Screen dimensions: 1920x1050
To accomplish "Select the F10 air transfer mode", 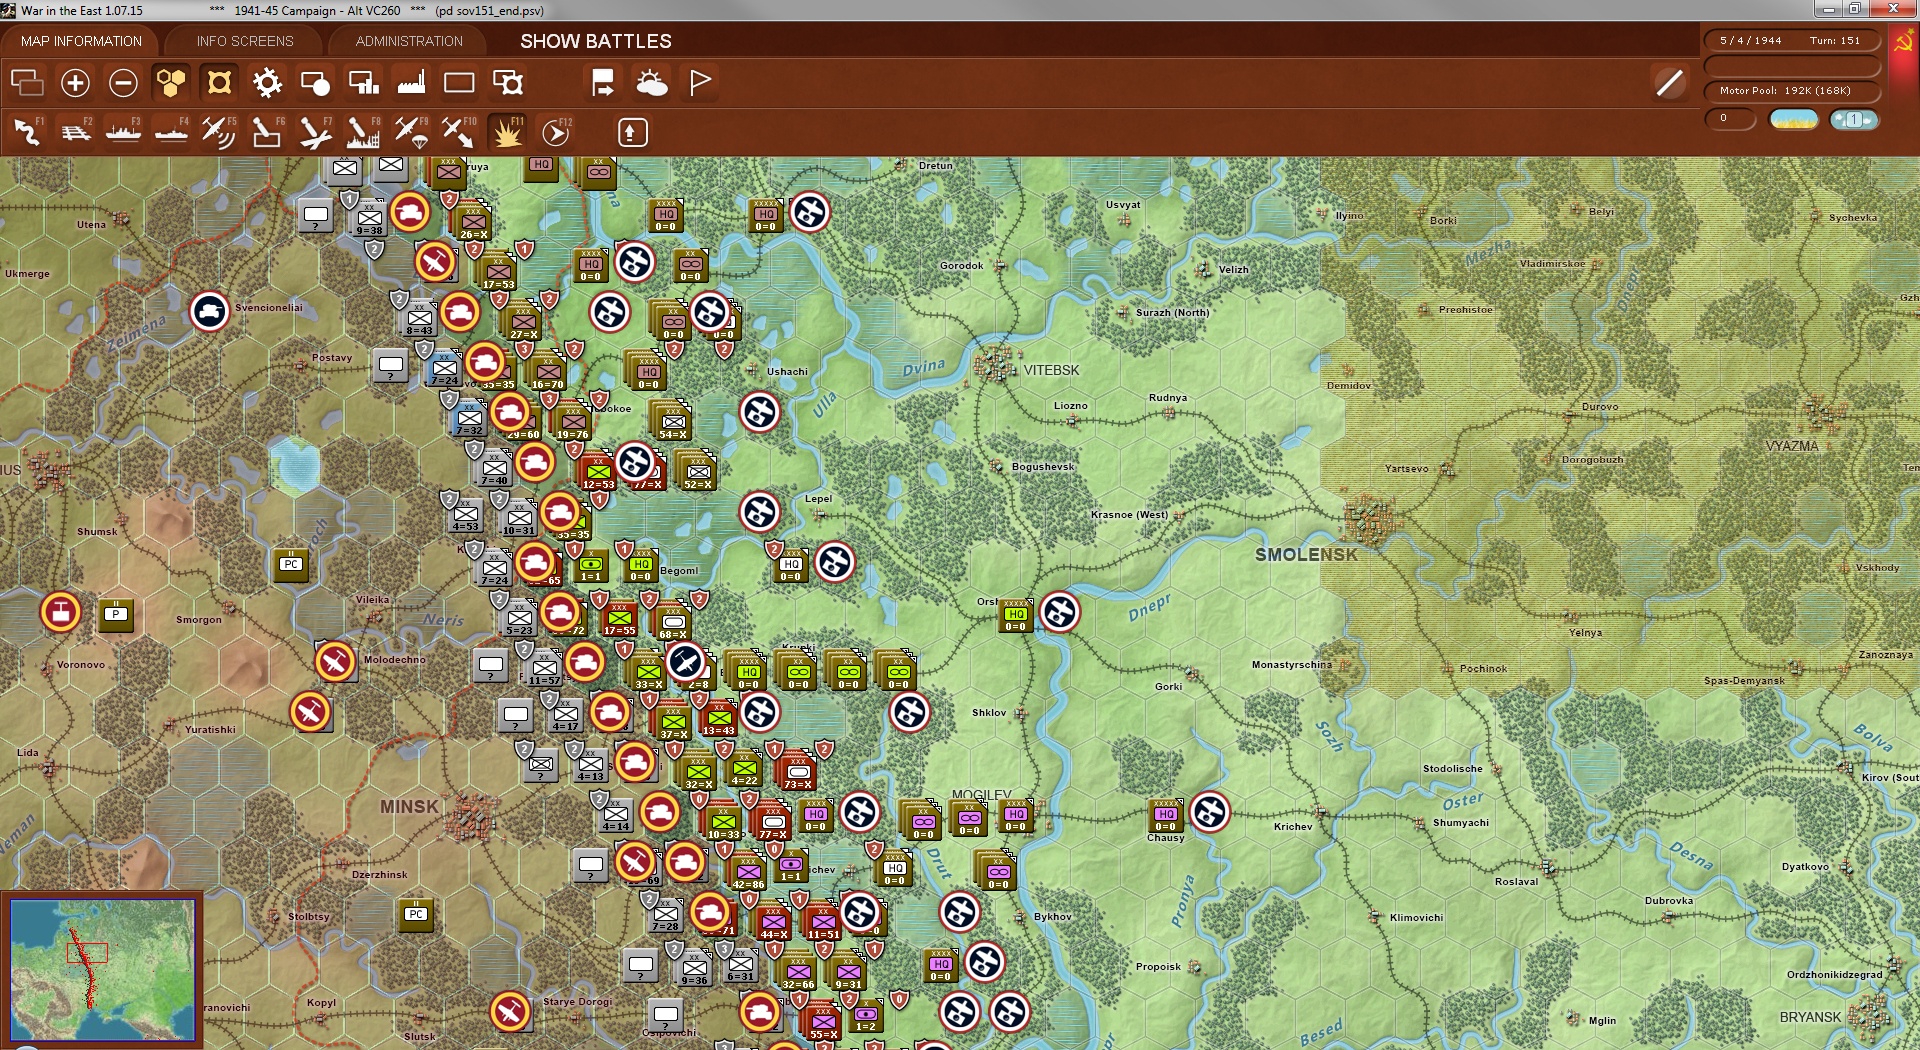I will click(x=459, y=132).
